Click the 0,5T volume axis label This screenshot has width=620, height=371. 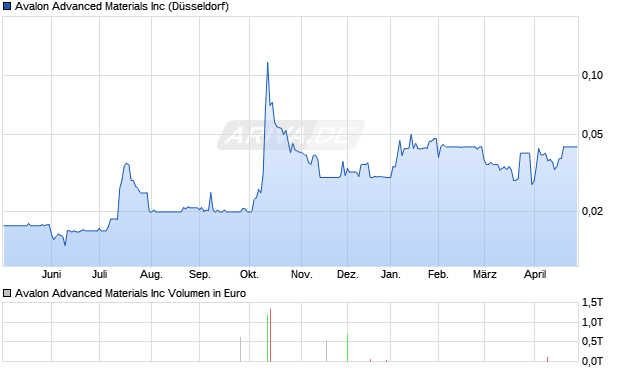tap(592, 341)
